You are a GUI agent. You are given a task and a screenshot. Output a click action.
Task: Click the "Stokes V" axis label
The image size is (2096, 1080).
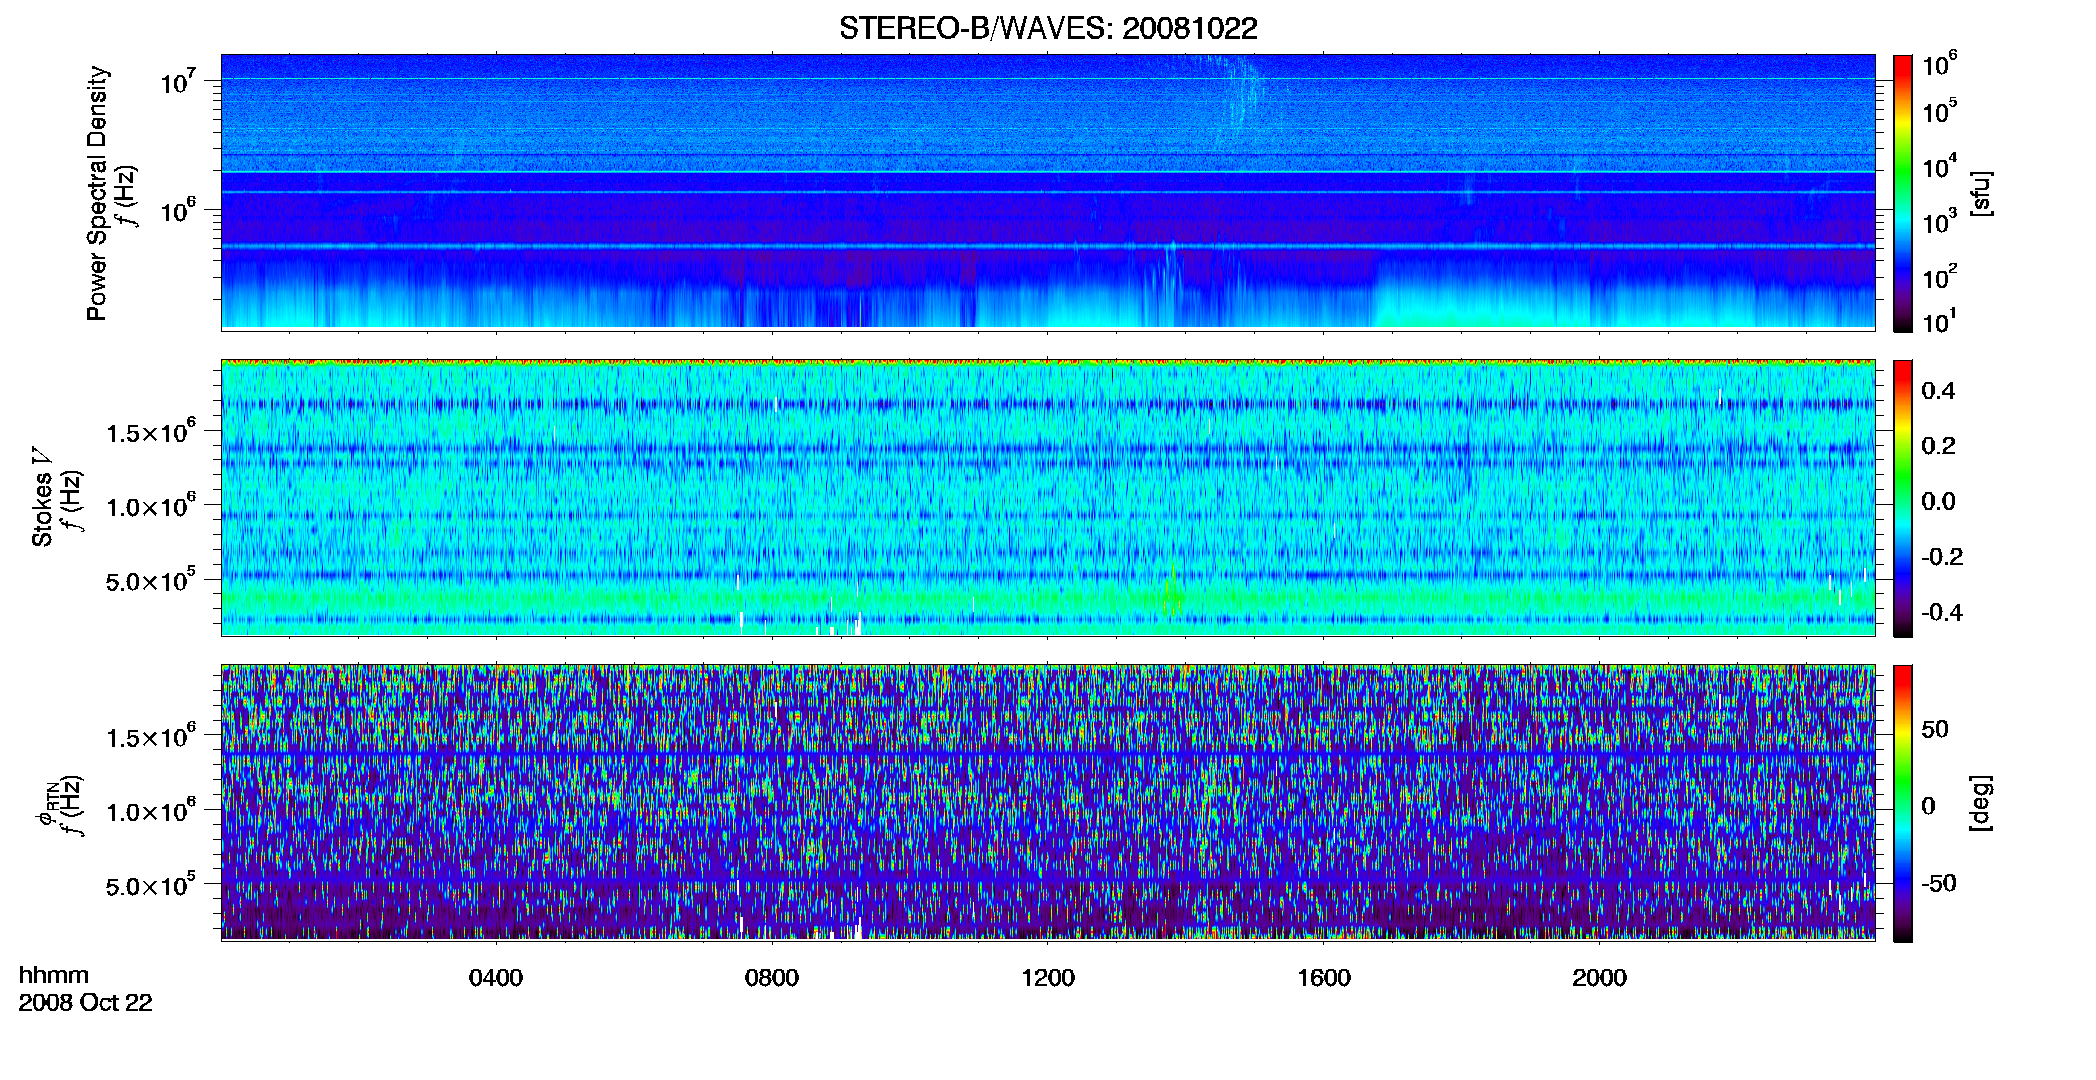(42, 497)
